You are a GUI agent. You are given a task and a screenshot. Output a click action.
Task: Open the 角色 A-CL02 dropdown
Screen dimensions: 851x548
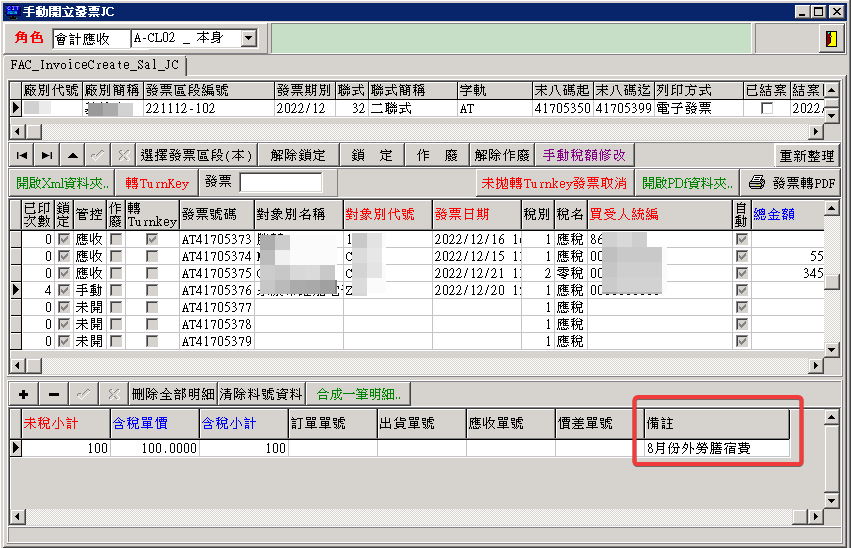(248, 39)
